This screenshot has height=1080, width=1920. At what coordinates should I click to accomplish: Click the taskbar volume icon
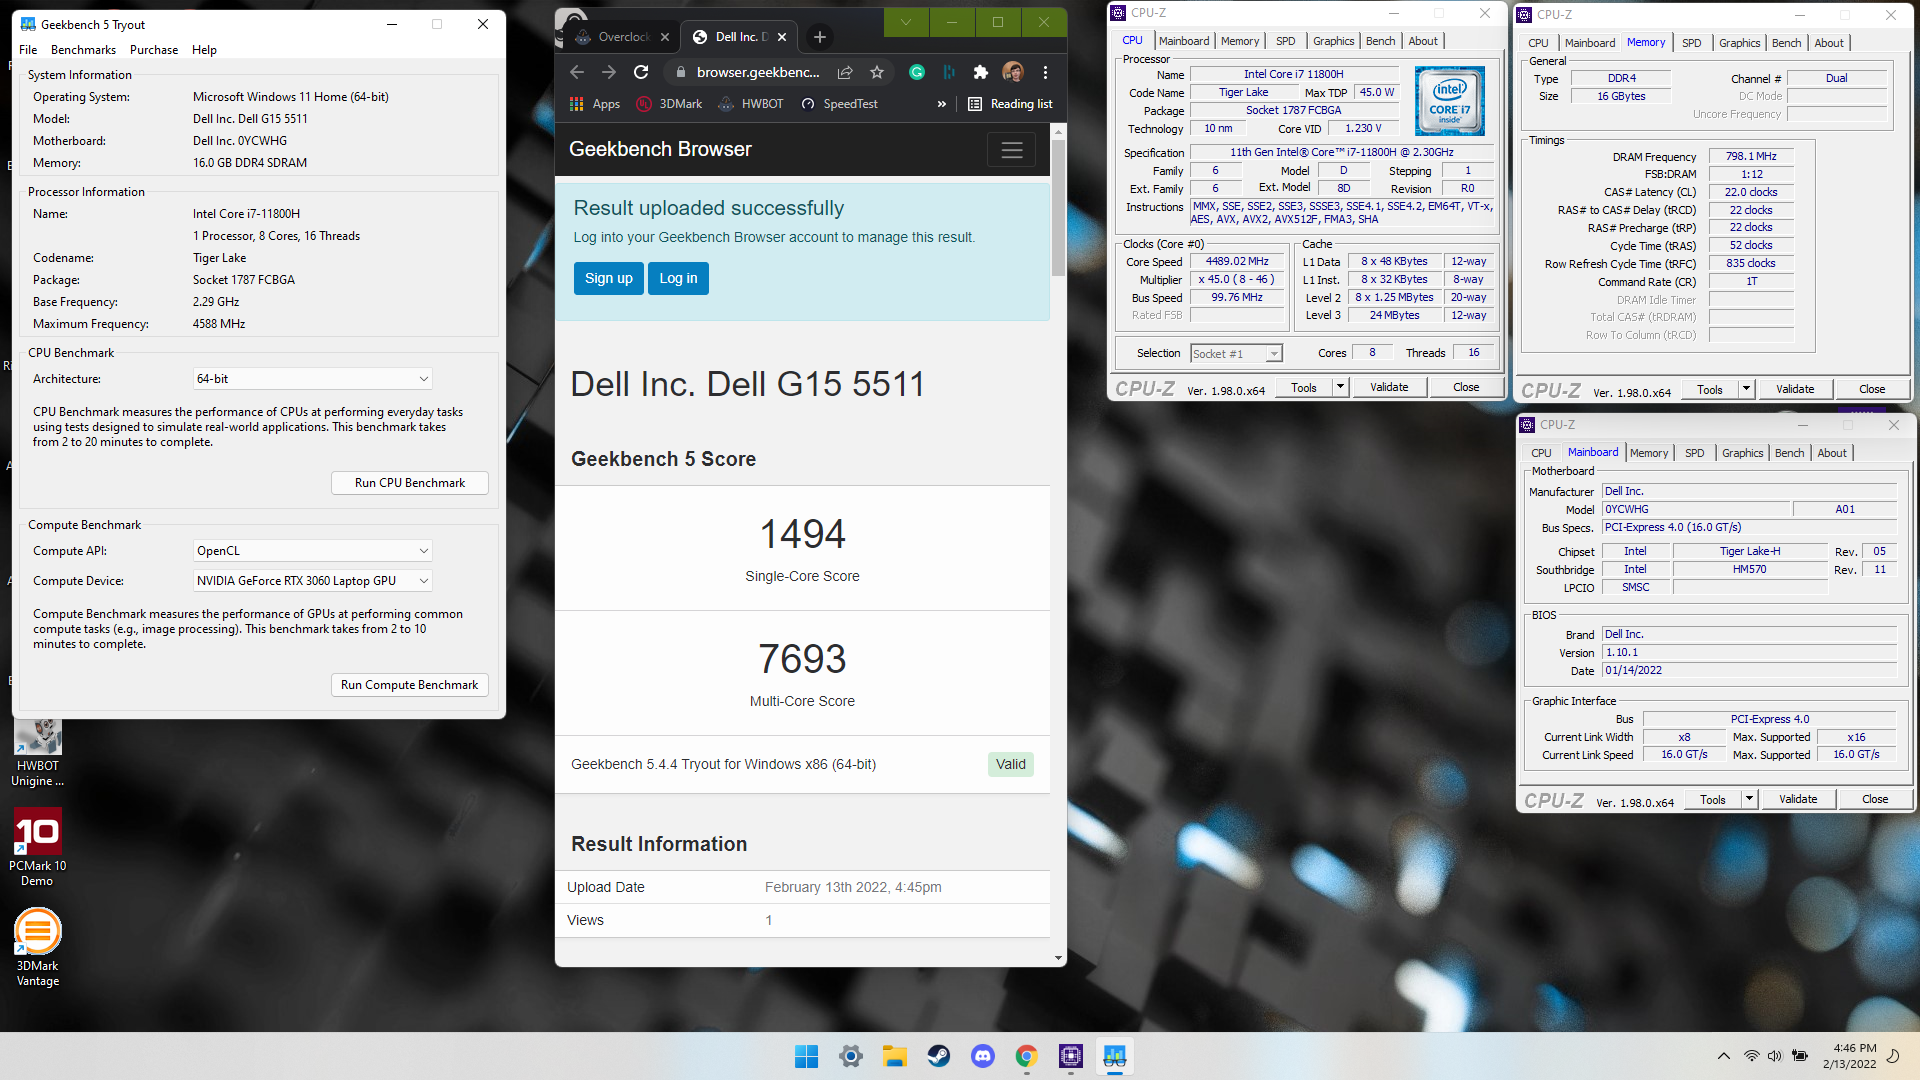(1774, 1056)
